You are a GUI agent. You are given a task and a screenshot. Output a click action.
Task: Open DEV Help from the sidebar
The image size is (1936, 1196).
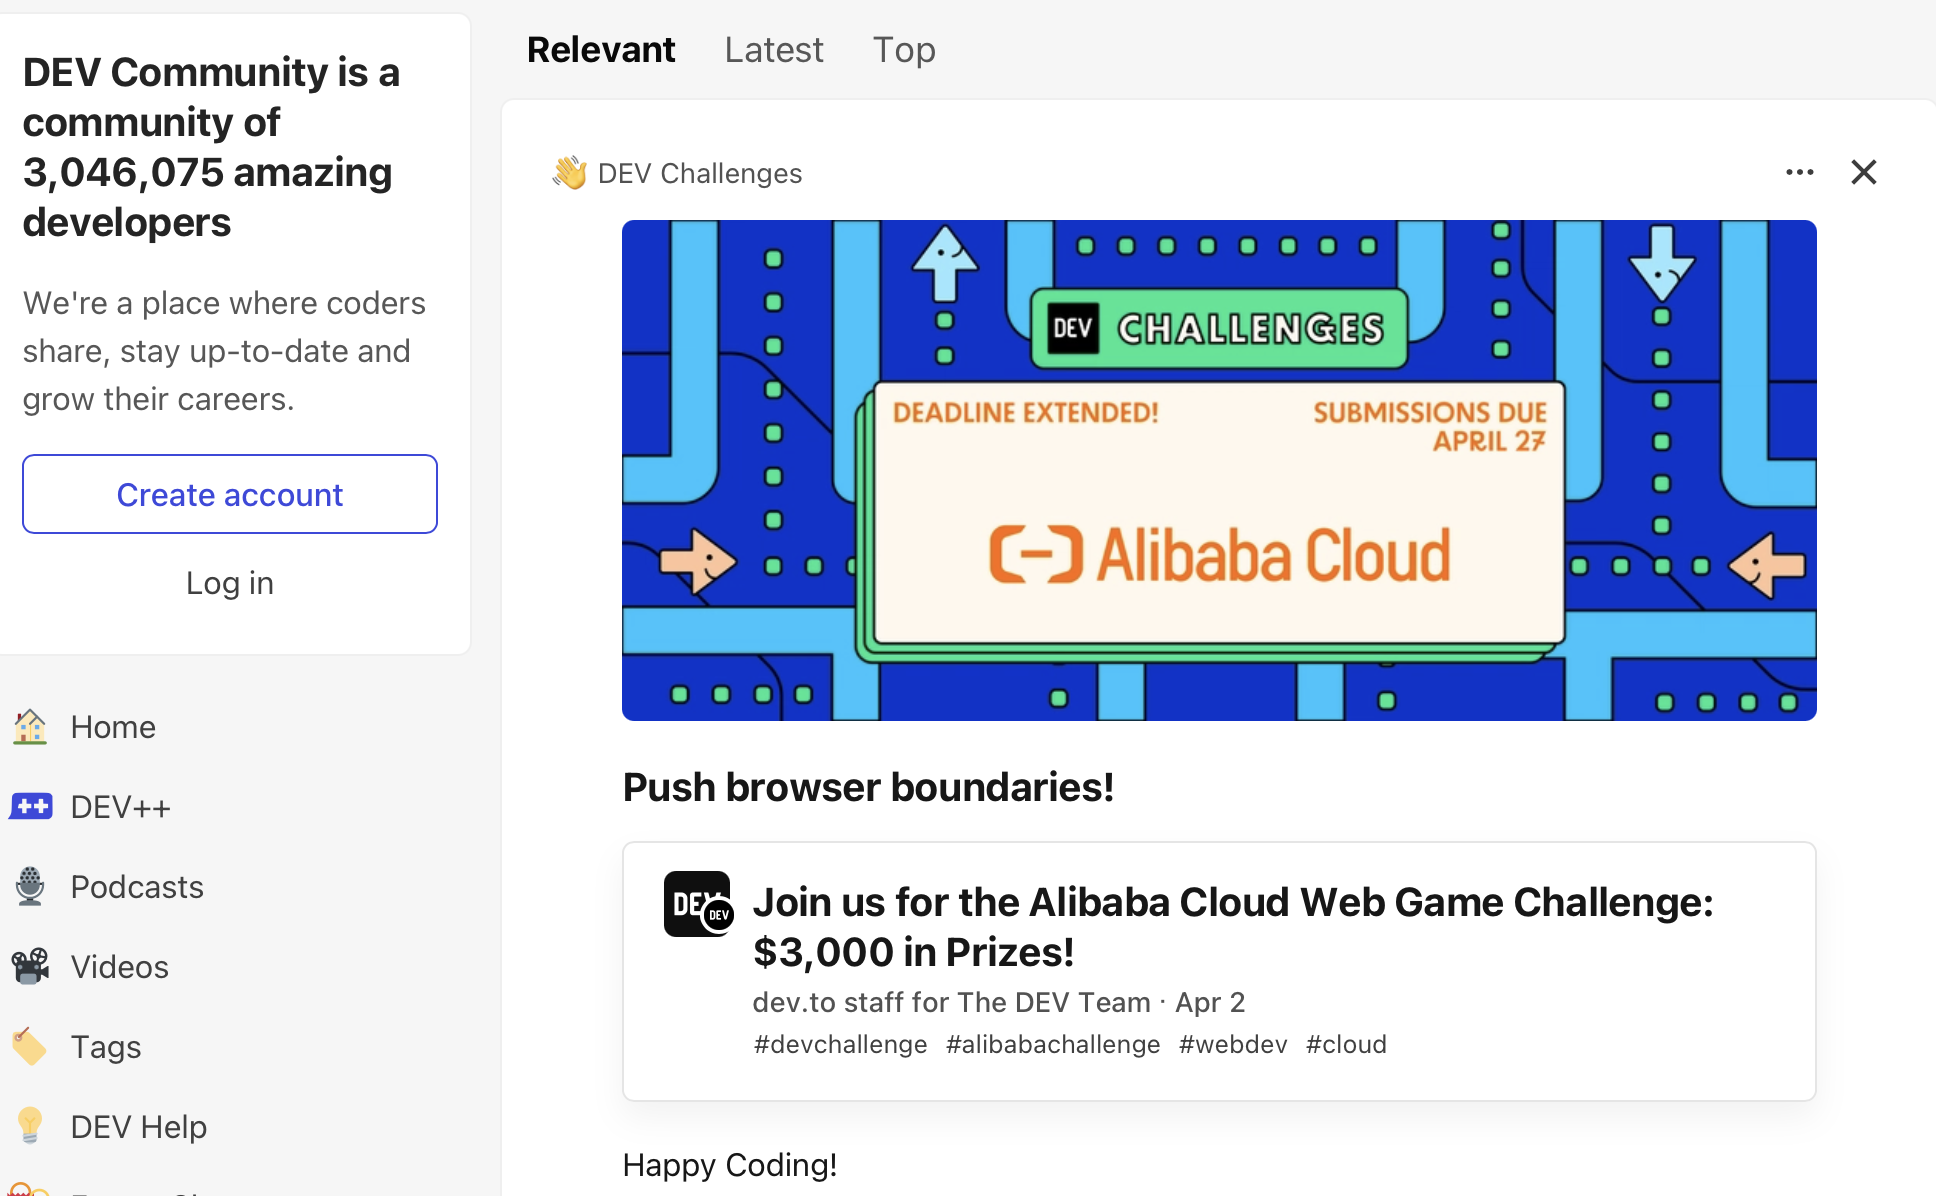[139, 1127]
